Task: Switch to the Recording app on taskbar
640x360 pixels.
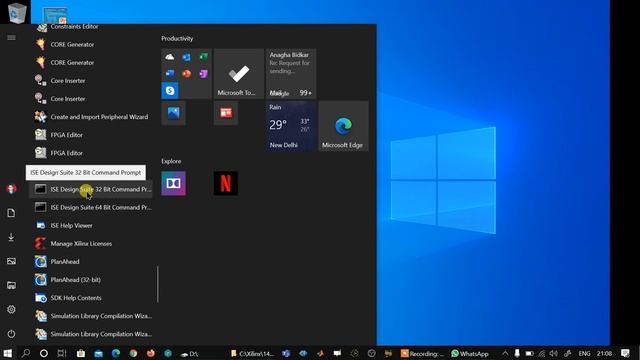Action: (x=422, y=353)
